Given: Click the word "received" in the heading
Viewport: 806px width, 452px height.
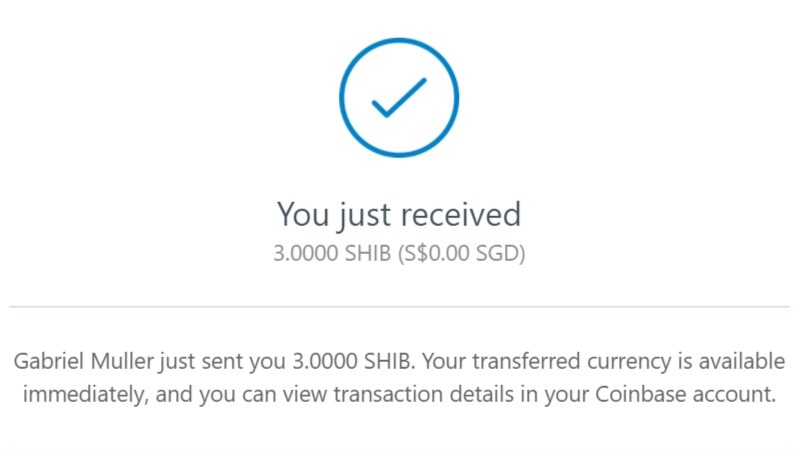Looking at the screenshot, I should click(x=460, y=214).
